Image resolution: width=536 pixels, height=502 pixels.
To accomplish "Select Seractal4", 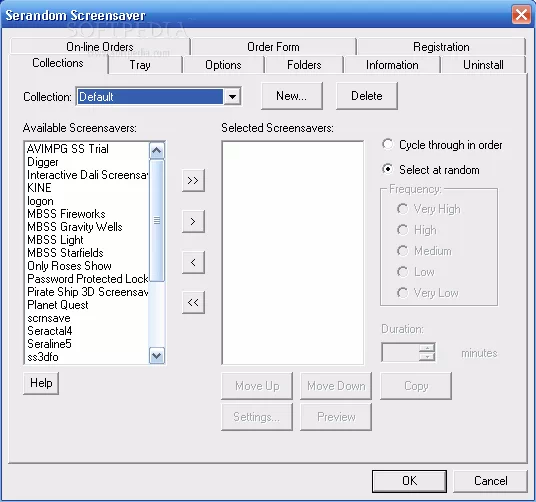I will point(87,331).
